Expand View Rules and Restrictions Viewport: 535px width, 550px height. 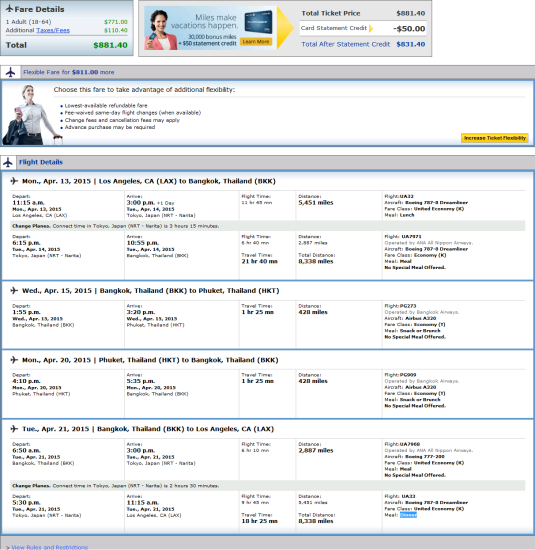(x=49, y=547)
